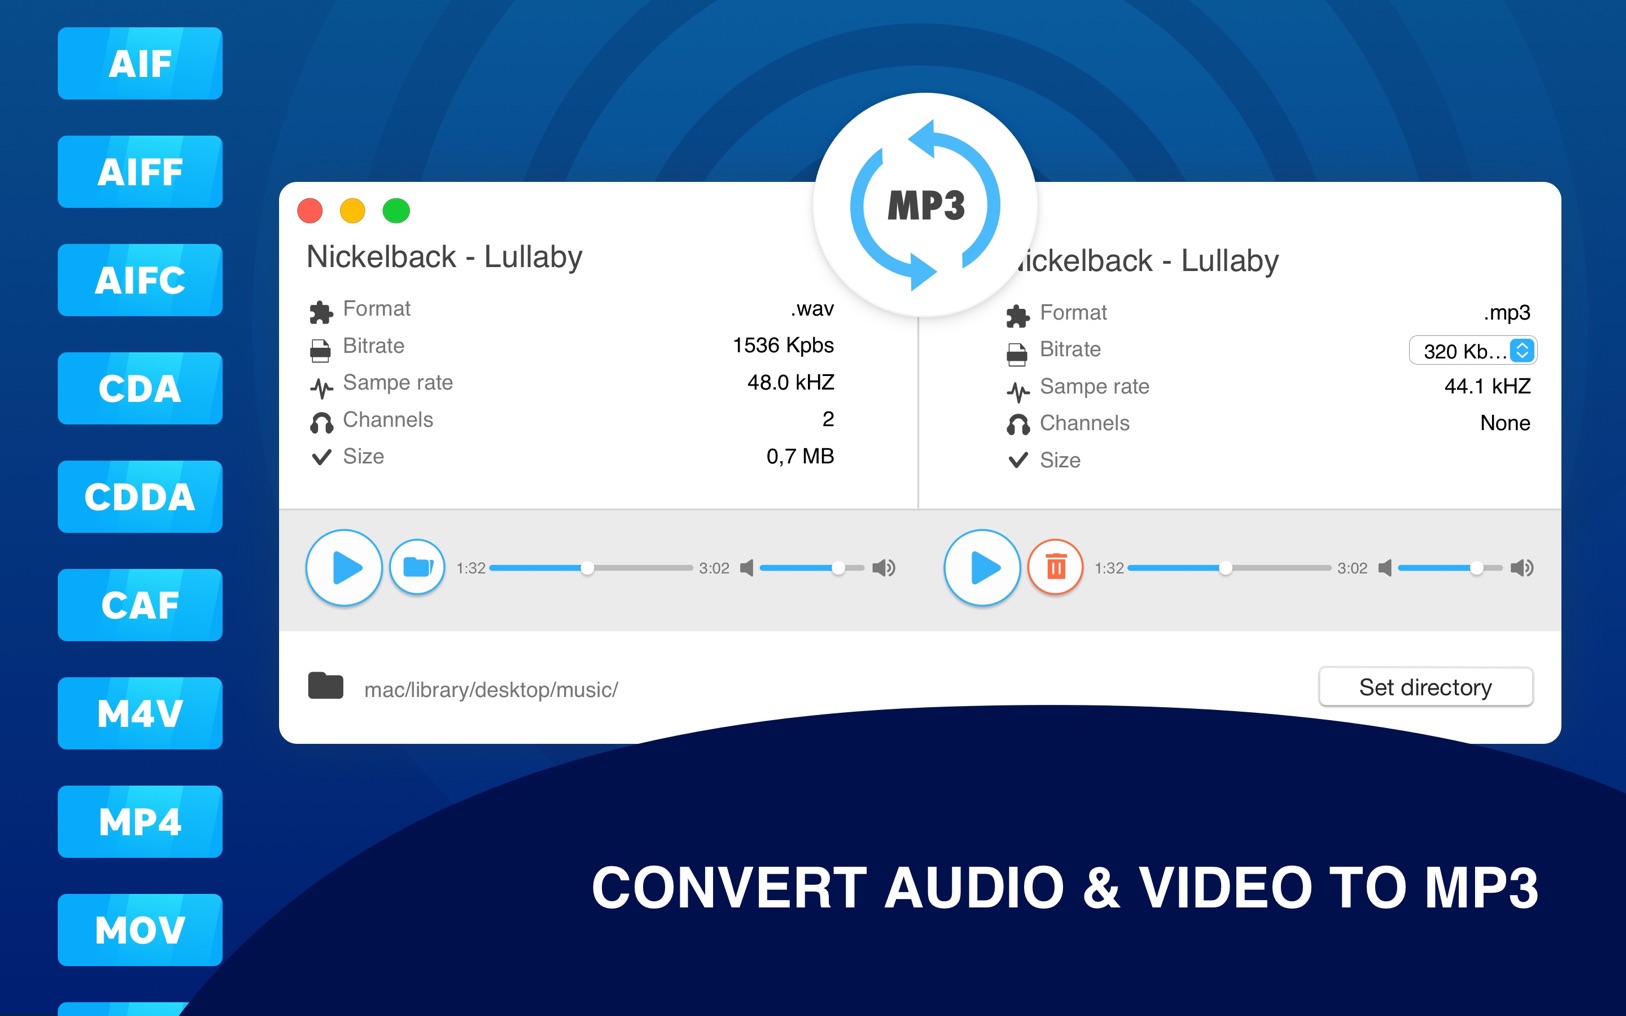Screen dimensions: 1626x1016
Task: Seek the source track progress slider
Action: [591, 568]
